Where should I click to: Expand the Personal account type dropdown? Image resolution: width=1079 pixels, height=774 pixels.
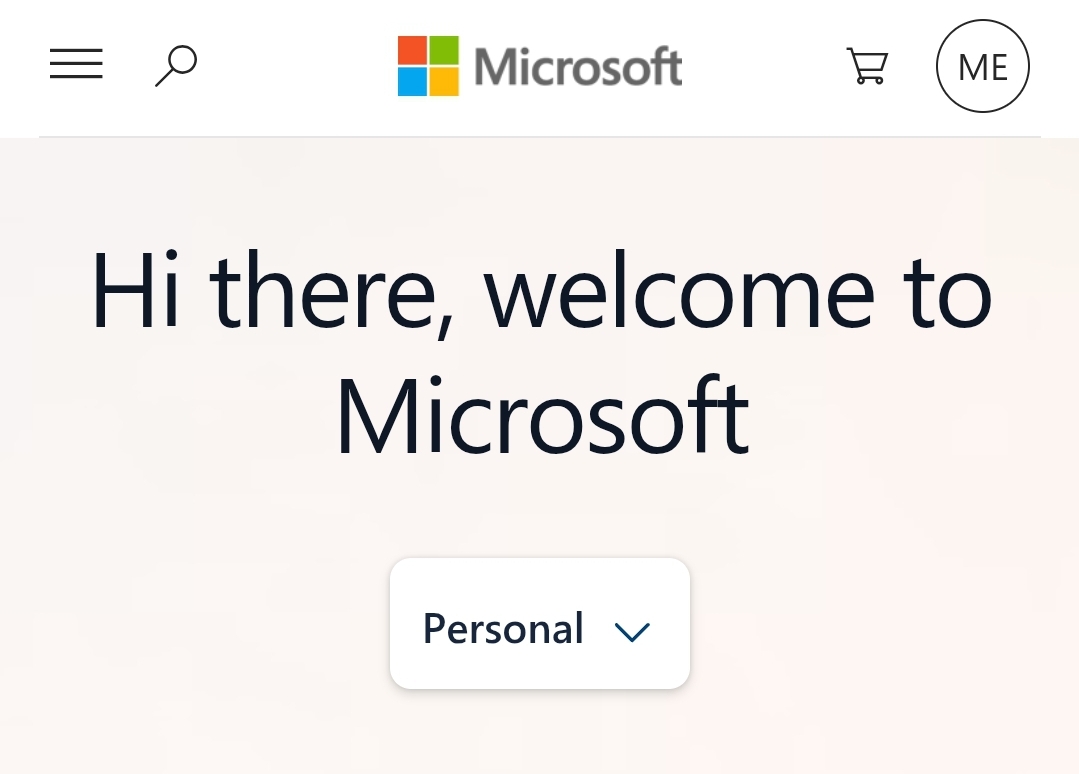click(x=540, y=623)
